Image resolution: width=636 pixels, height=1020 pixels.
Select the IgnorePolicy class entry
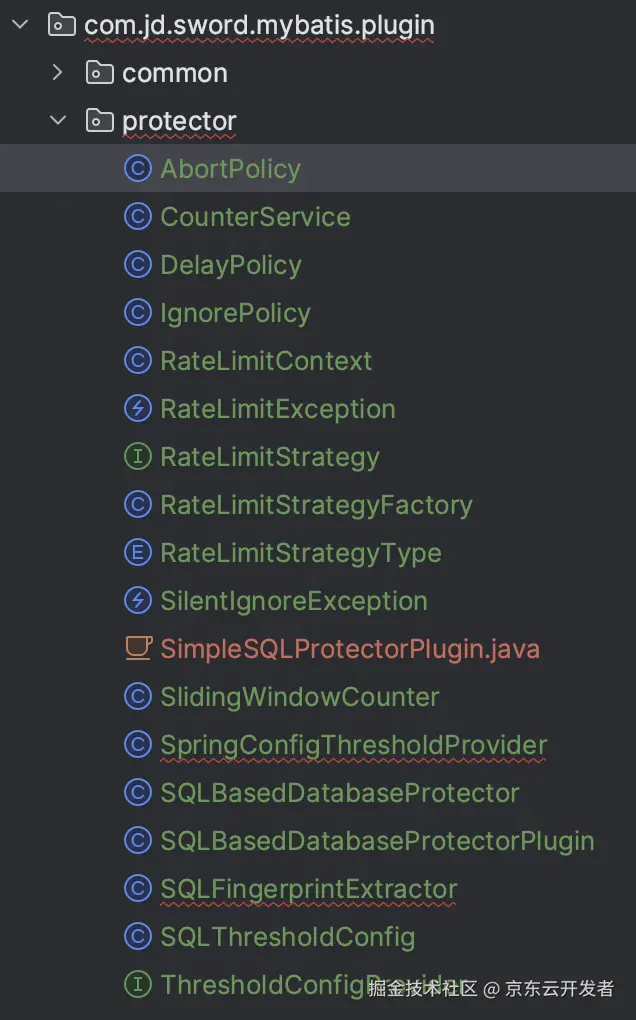[x=235, y=313]
